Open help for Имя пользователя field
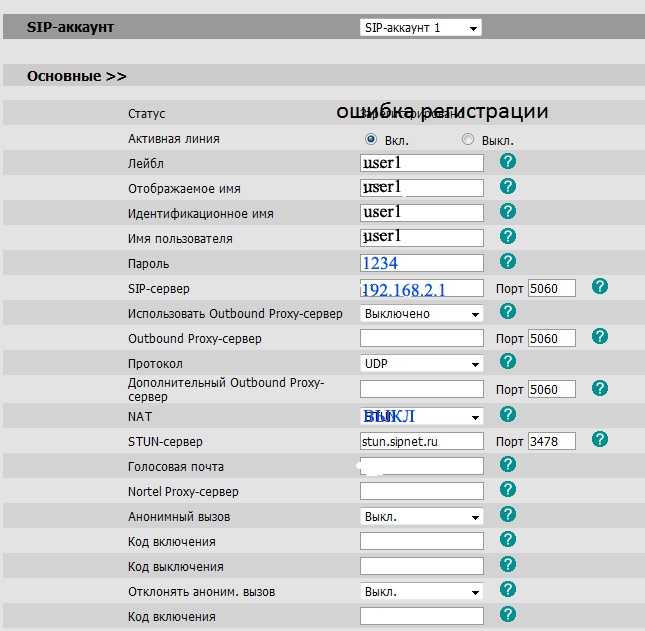This screenshot has height=631, width=645. [x=508, y=237]
